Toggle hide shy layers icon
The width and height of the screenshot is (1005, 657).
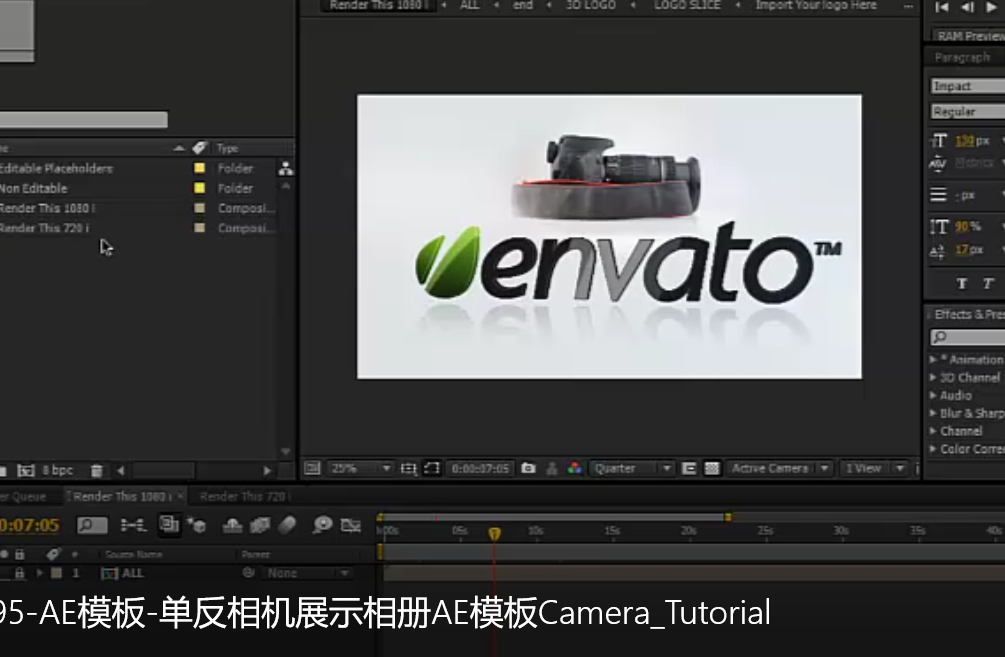click(232, 526)
